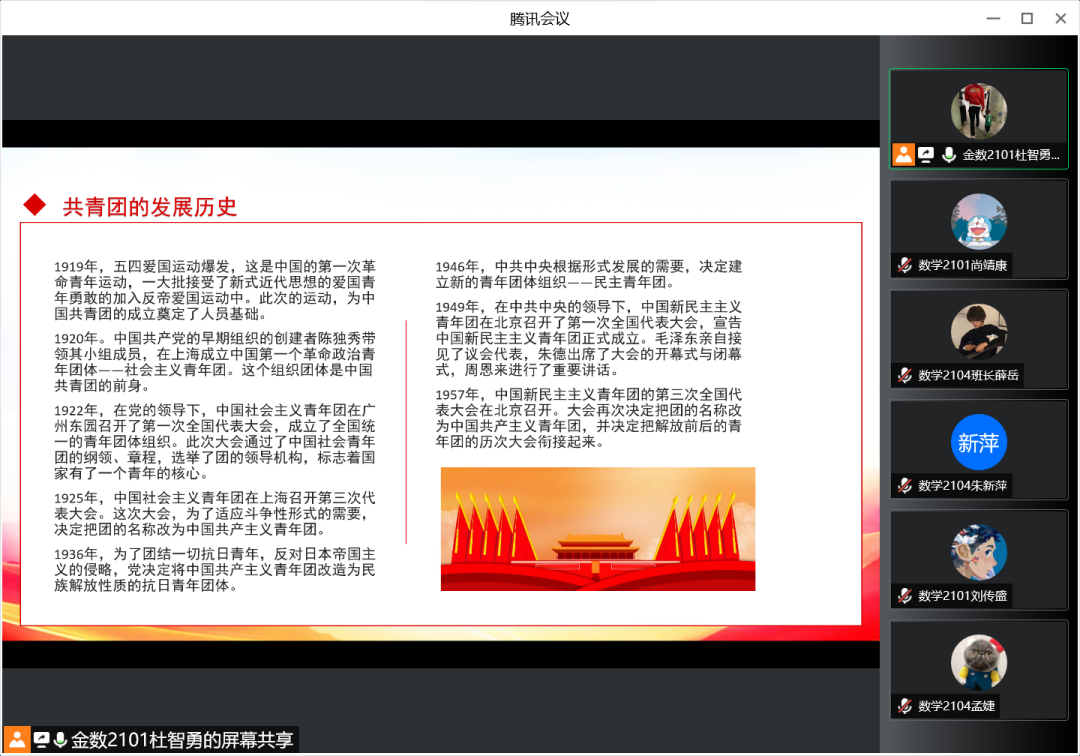Click the muted mic icon beside 数学2104孟婕
The width and height of the screenshot is (1080, 756).
pyautogui.click(x=904, y=706)
